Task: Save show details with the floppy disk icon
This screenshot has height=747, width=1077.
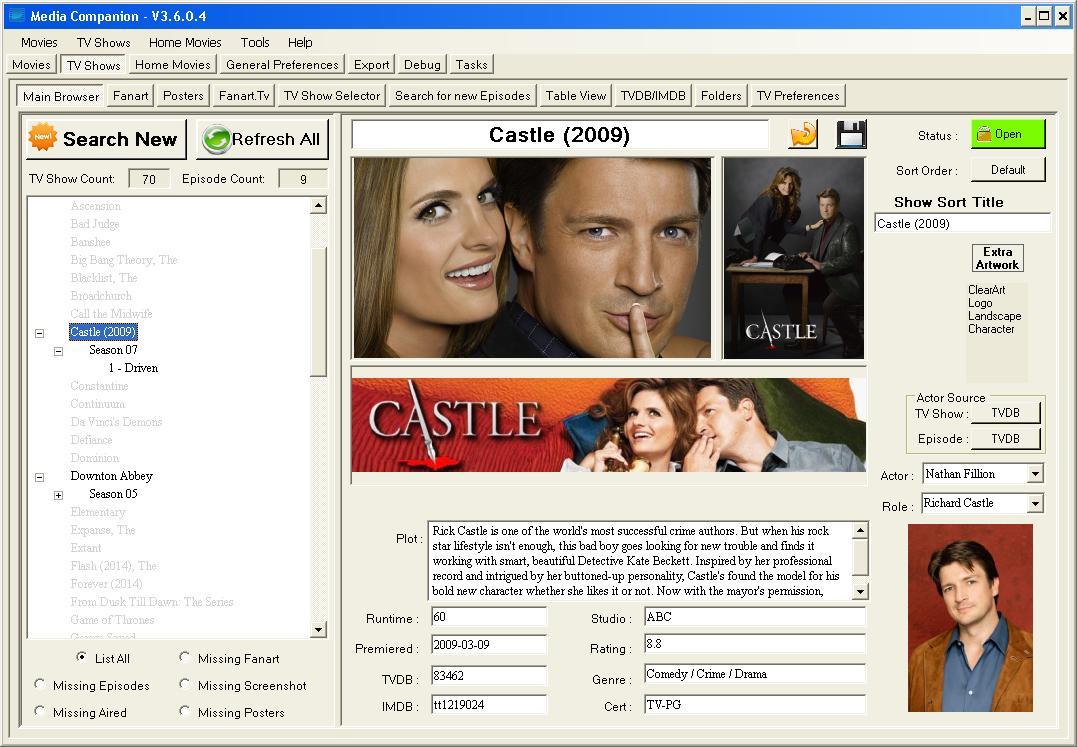Action: click(x=851, y=135)
